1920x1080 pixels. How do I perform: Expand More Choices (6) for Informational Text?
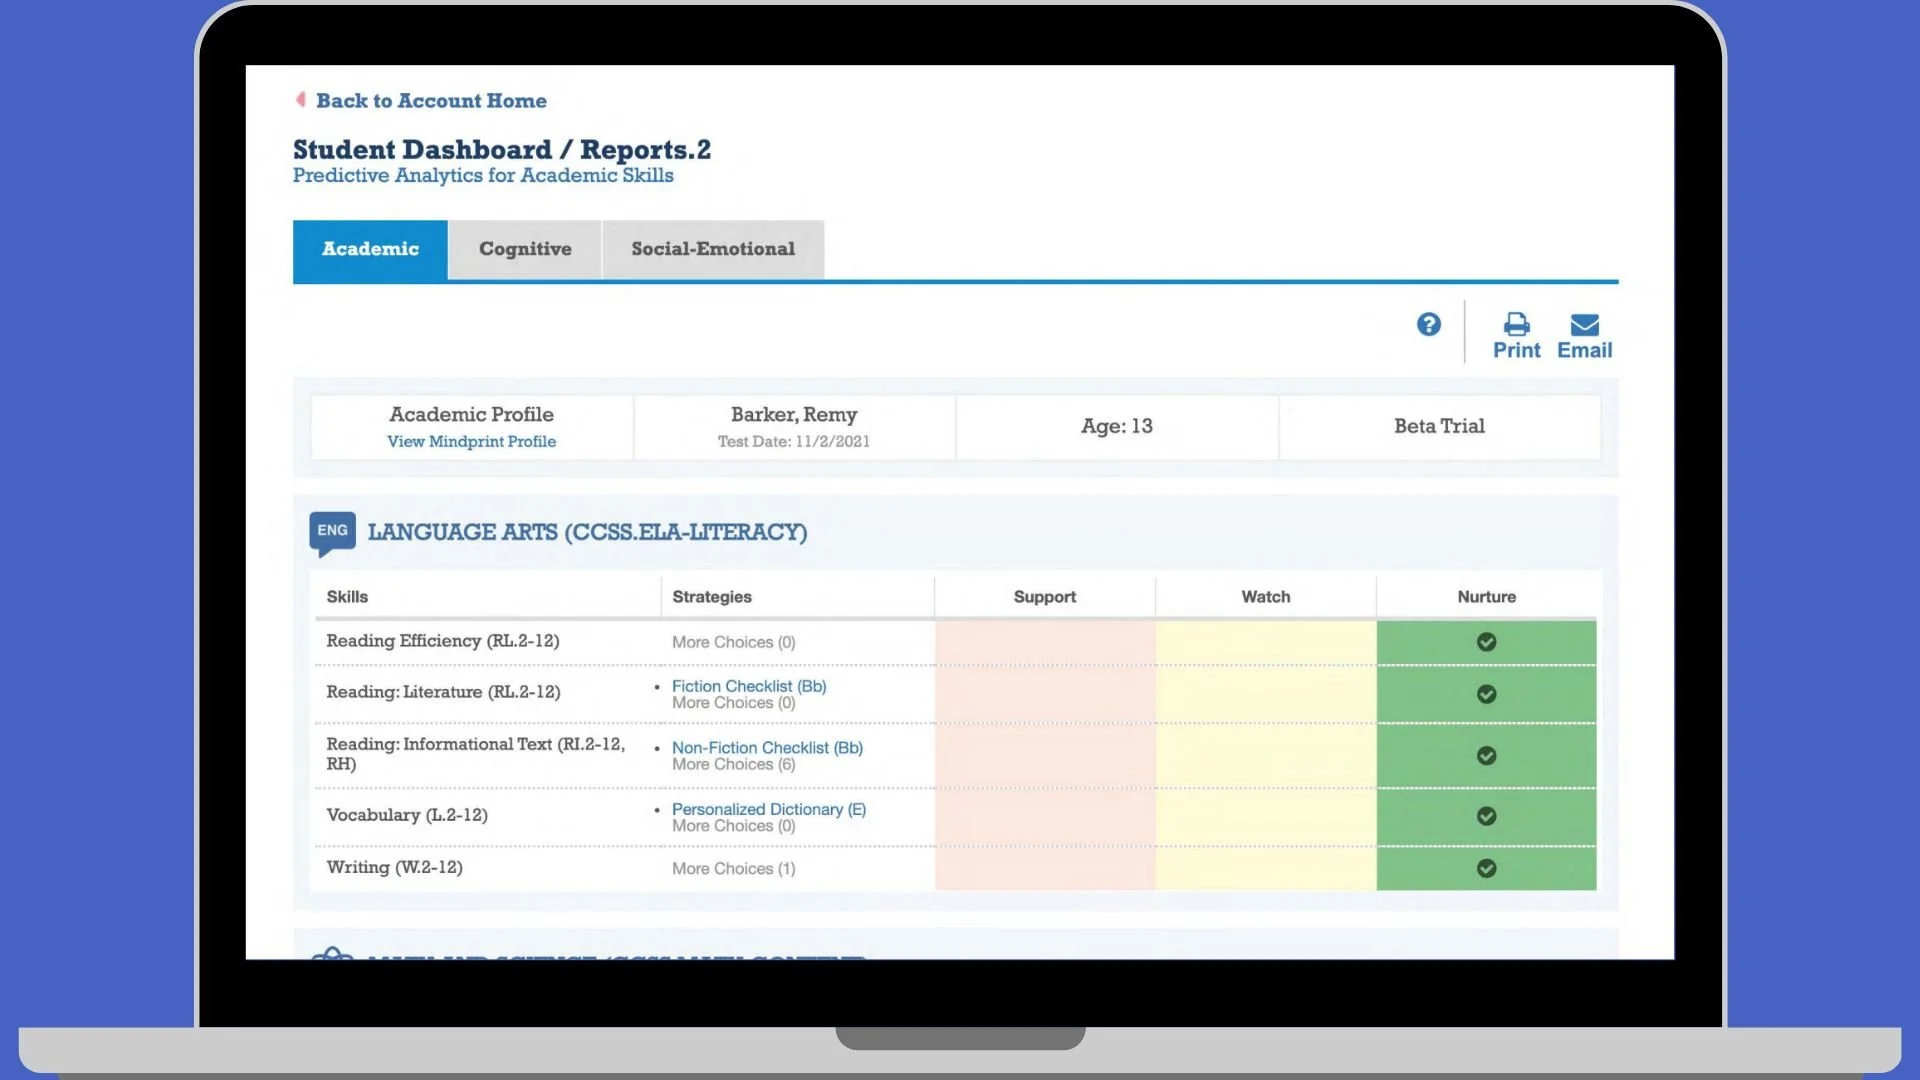pyautogui.click(x=733, y=765)
